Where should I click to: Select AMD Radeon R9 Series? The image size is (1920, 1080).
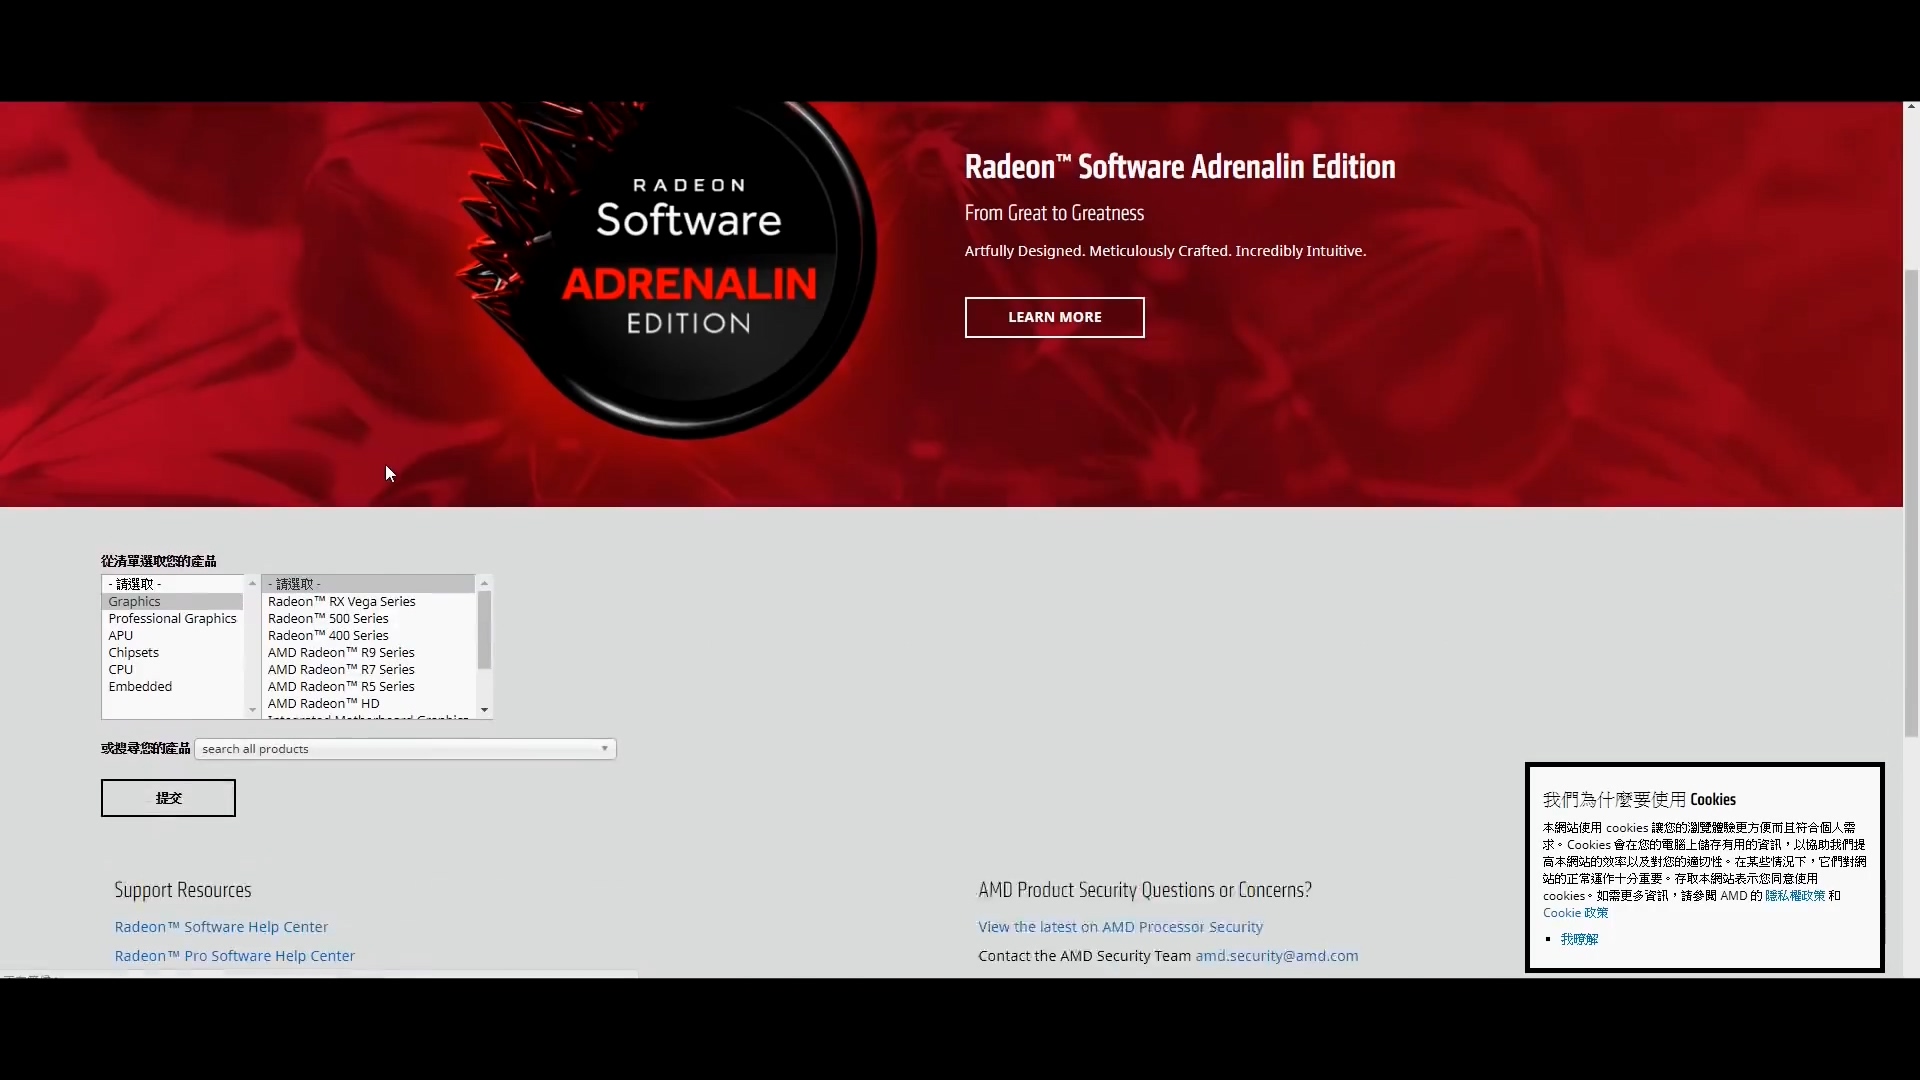[x=340, y=652]
